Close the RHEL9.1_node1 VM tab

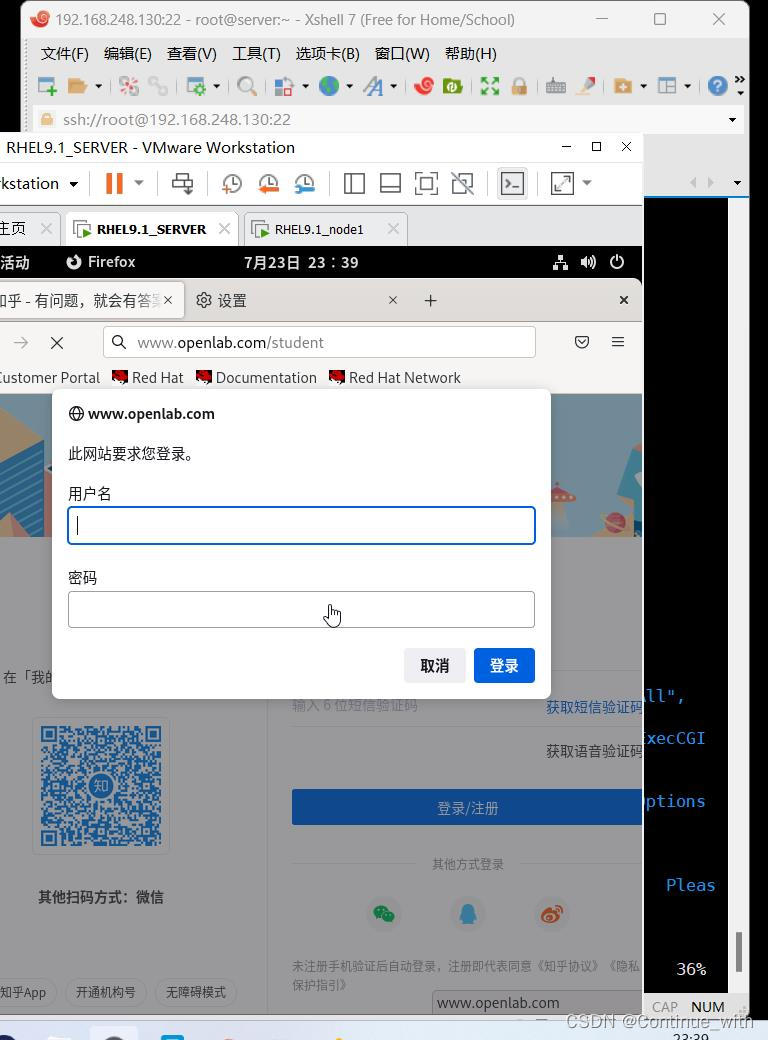(393, 229)
